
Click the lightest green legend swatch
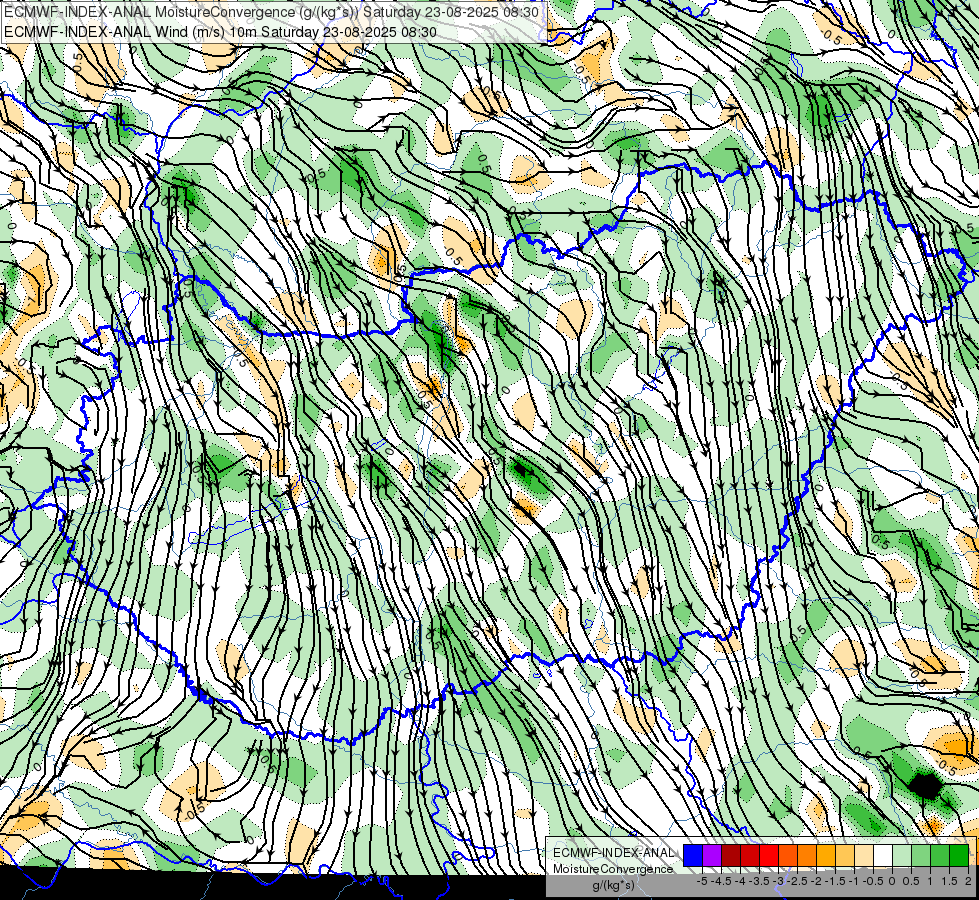tap(902, 855)
